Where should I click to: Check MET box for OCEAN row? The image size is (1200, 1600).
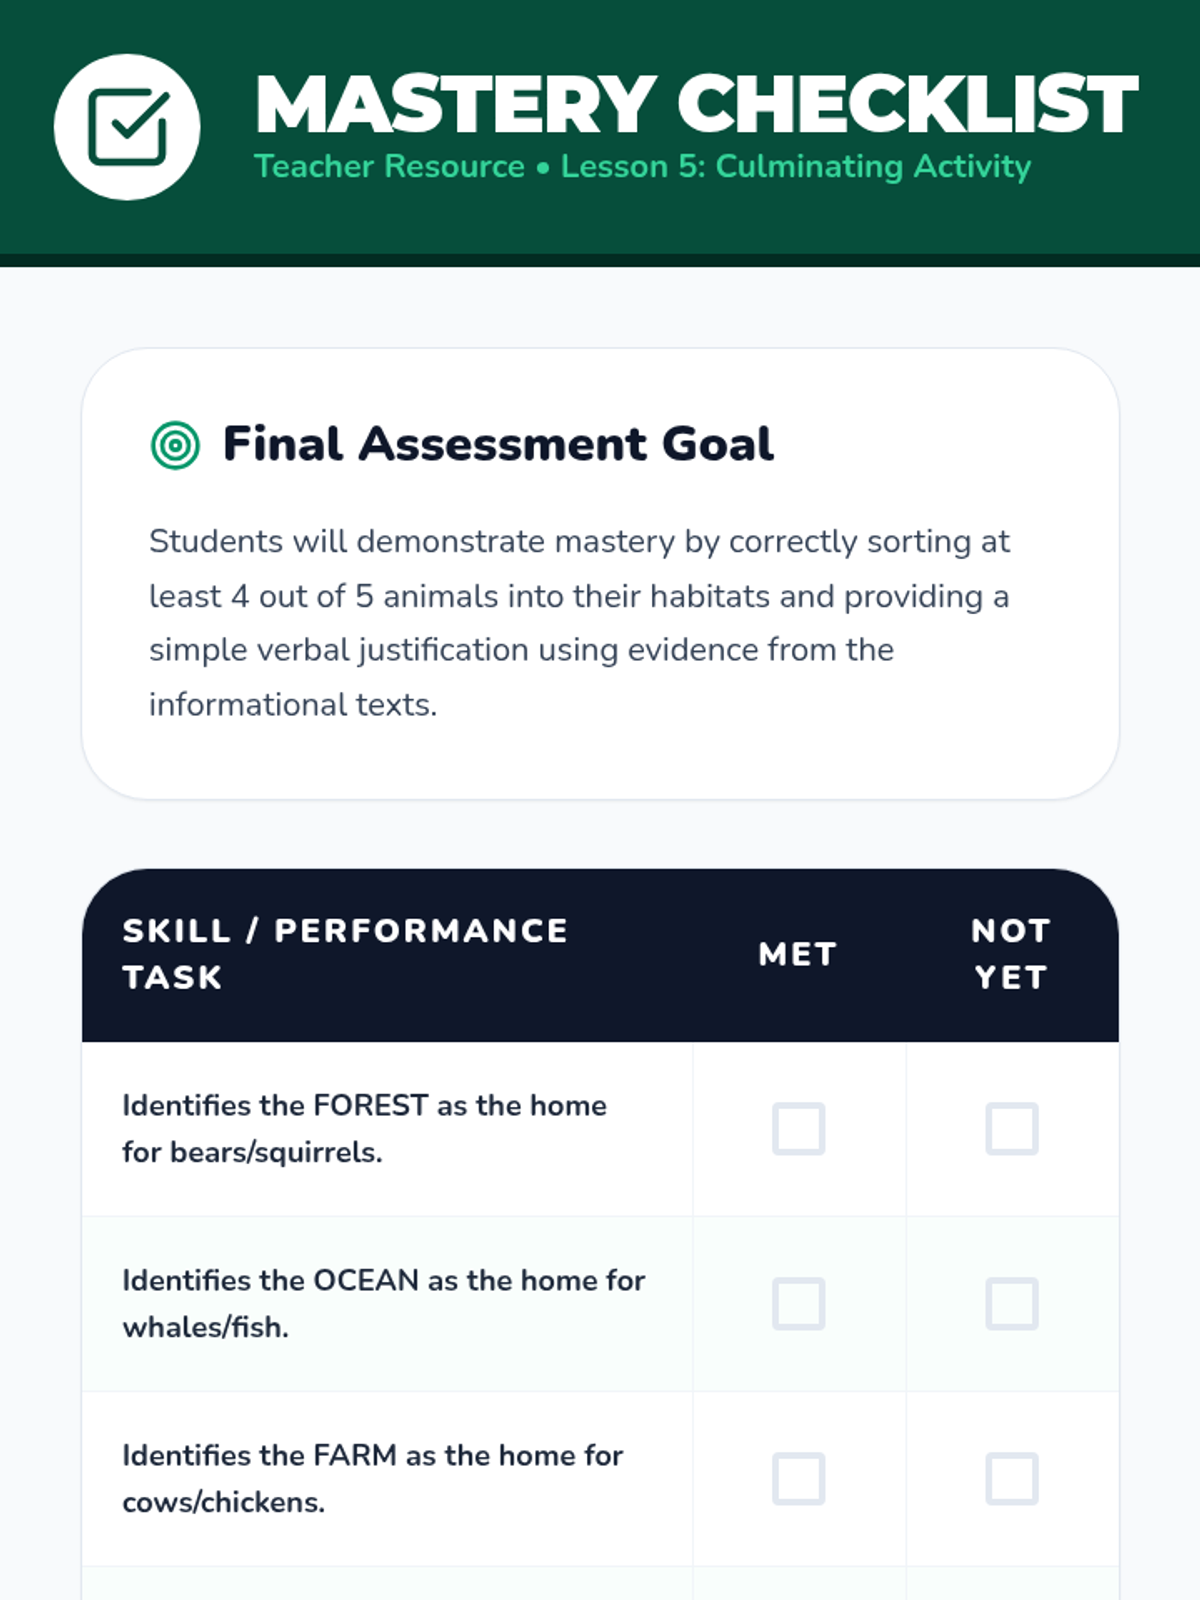(798, 1304)
